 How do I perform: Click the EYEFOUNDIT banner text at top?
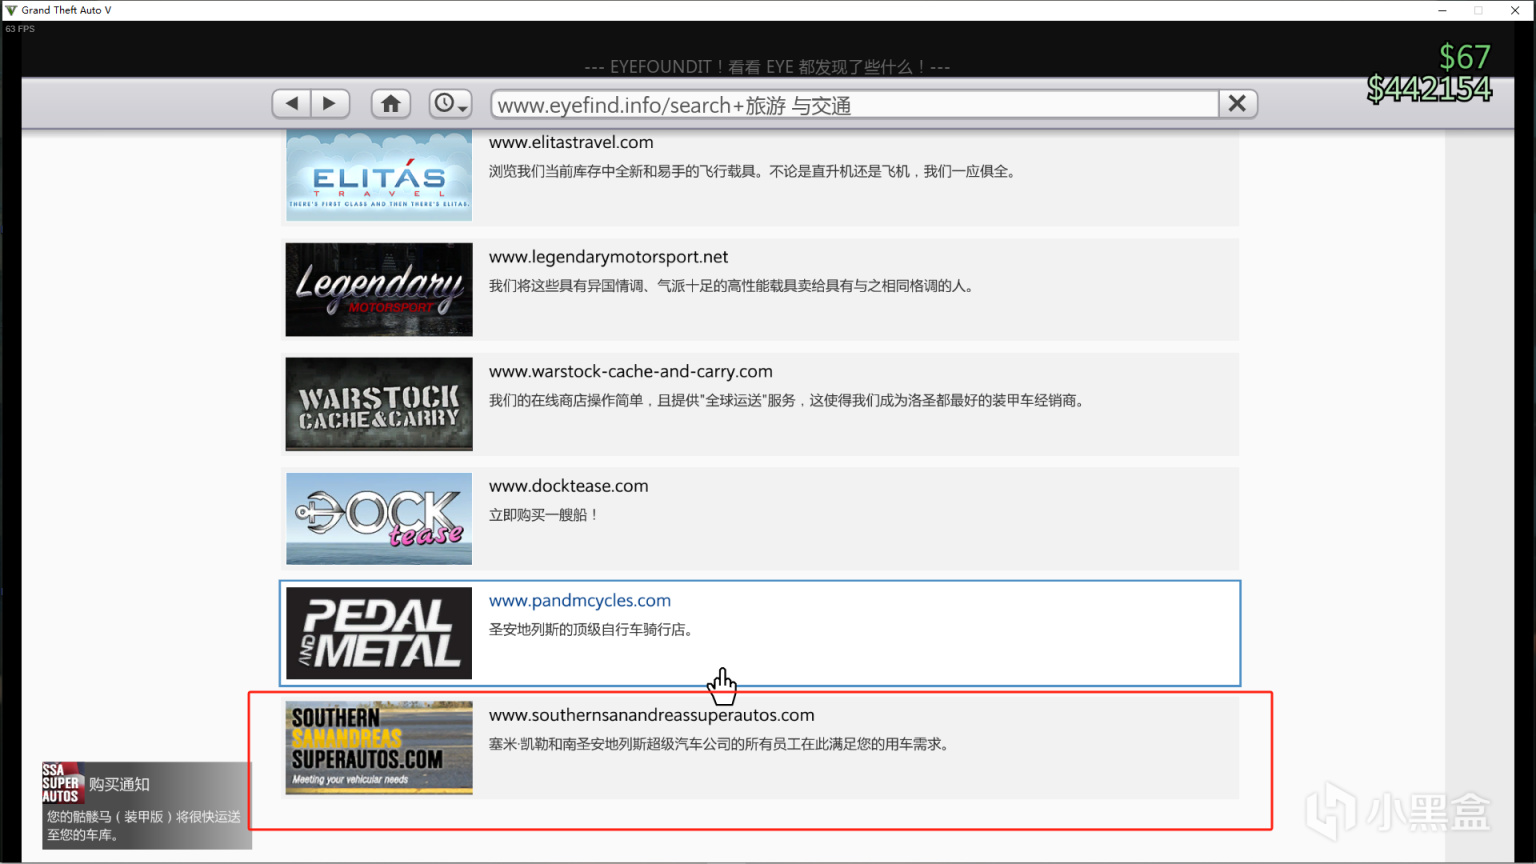pyautogui.click(x=767, y=67)
